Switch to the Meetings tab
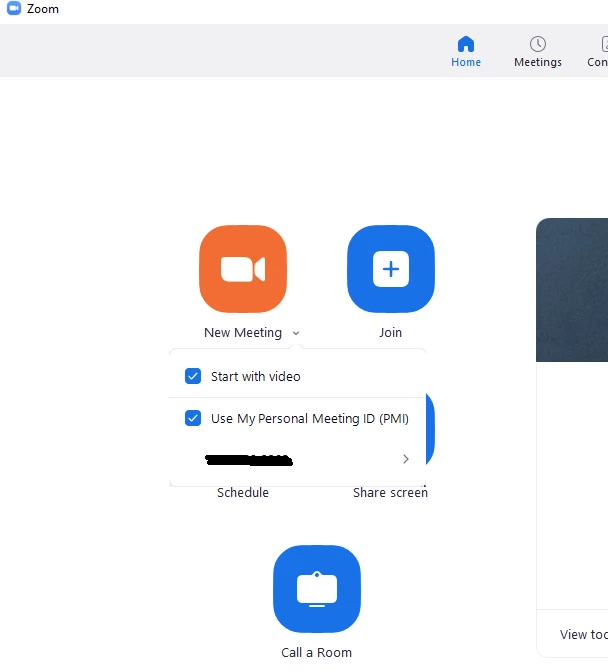 (538, 51)
